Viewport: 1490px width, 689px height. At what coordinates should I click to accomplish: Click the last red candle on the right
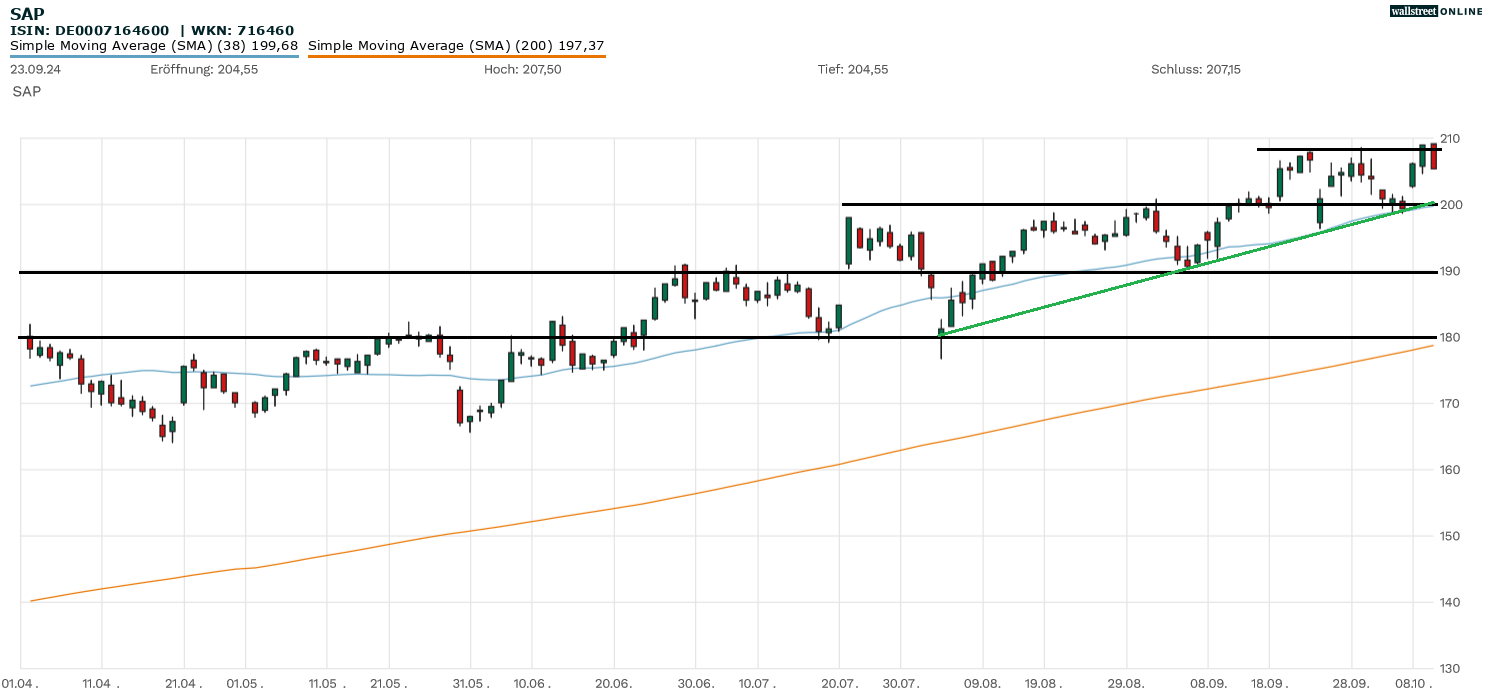tap(1433, 155)
